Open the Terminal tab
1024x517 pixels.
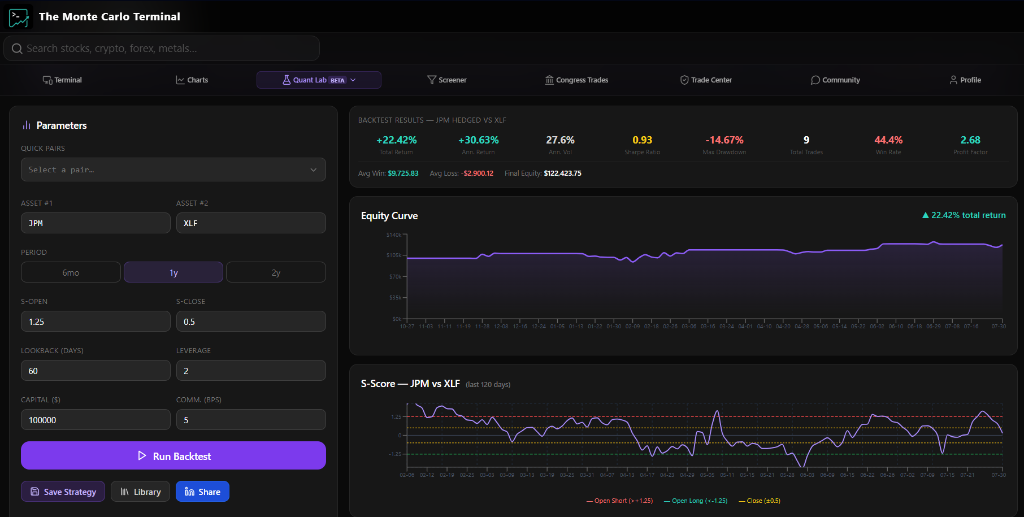tap(63, 80)
